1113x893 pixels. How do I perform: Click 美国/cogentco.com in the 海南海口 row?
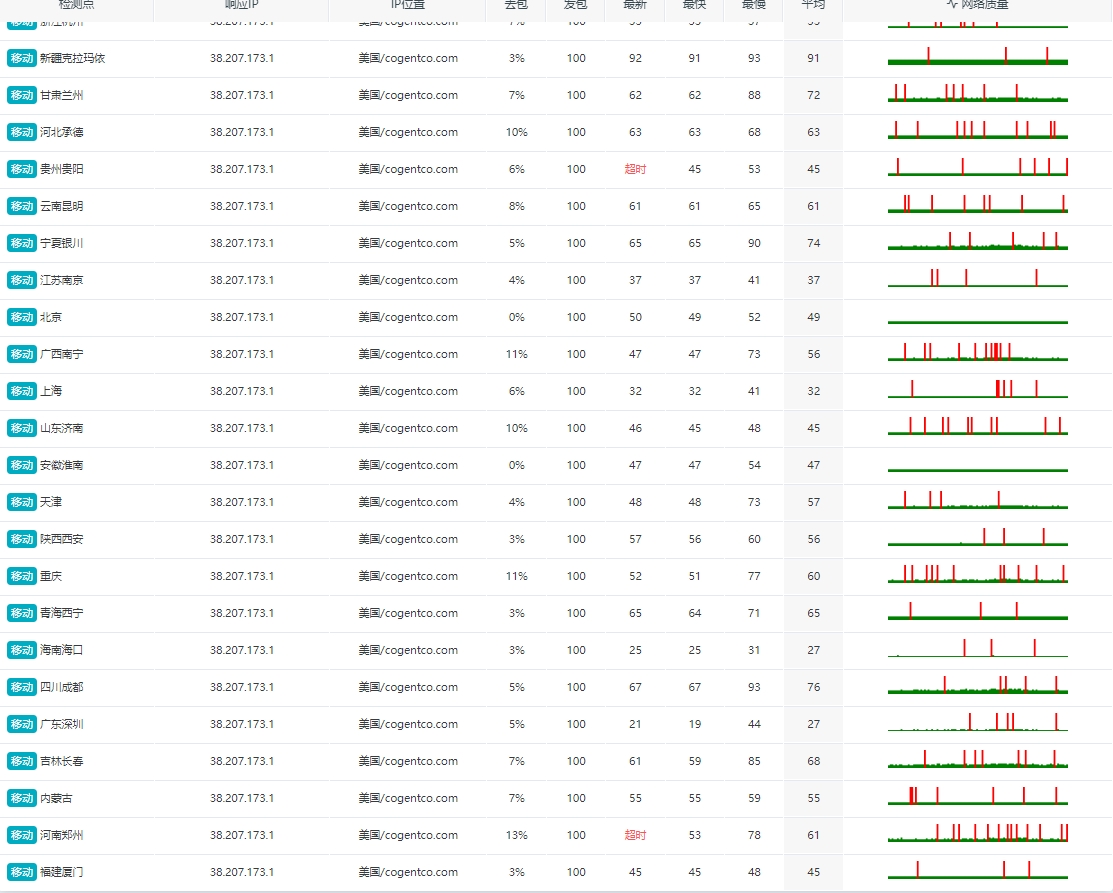click(x=408, y=650)
